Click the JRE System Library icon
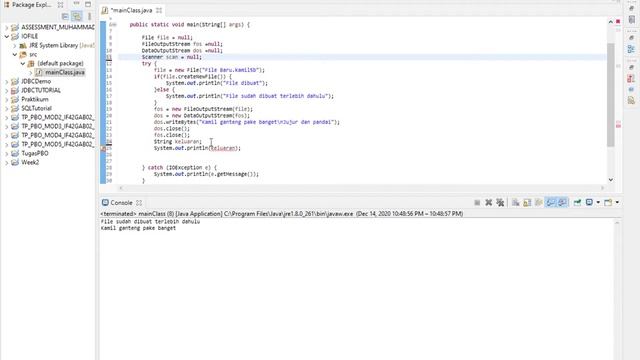This screenshot has height=360, width=640. 23,45
